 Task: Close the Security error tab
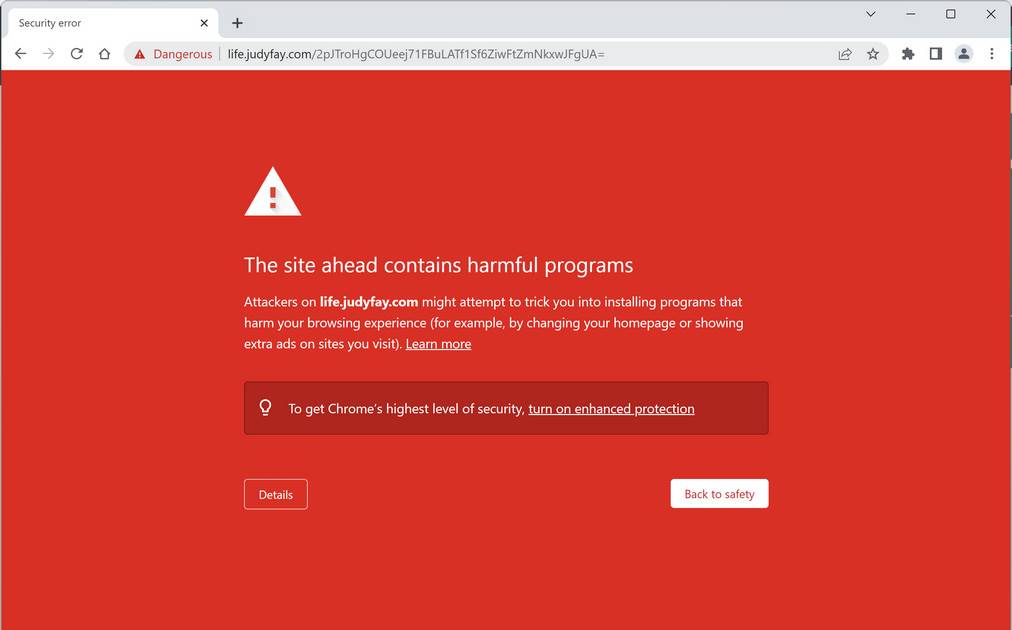tap(204, 23)
